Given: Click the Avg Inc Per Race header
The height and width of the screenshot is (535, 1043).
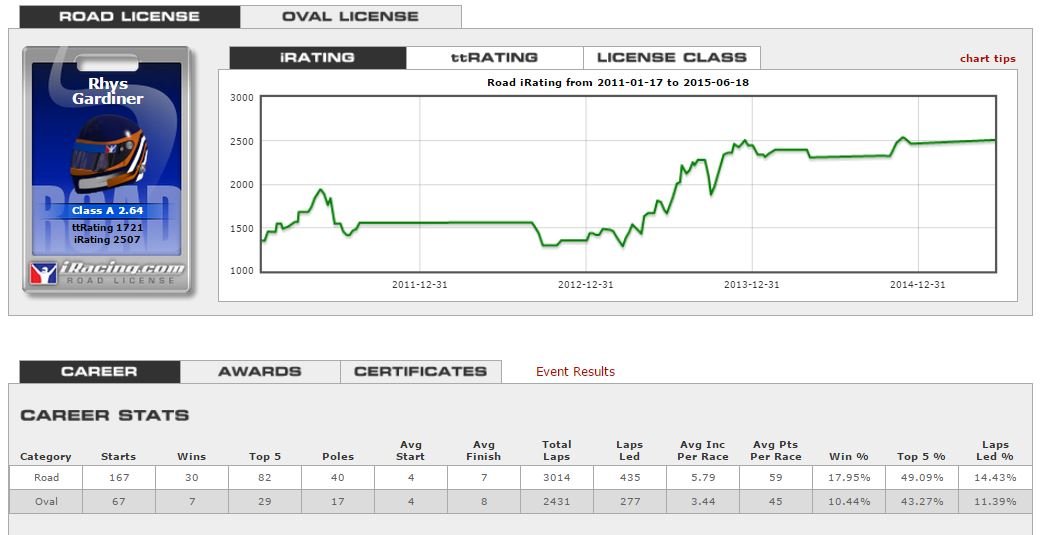Looking at the screenshot, I should (703, 450).
